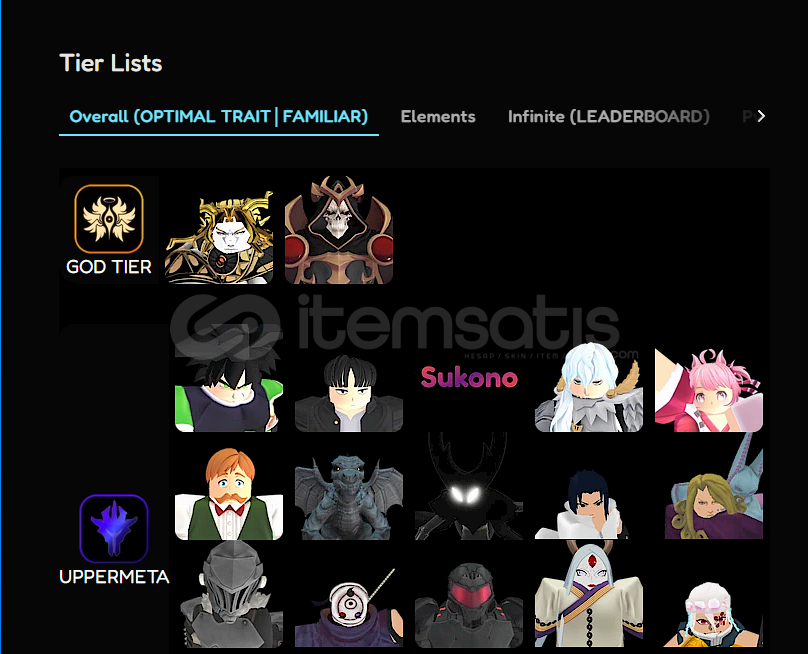Click the Uppermeta blue dragon emblem icon

click(114, 529)
